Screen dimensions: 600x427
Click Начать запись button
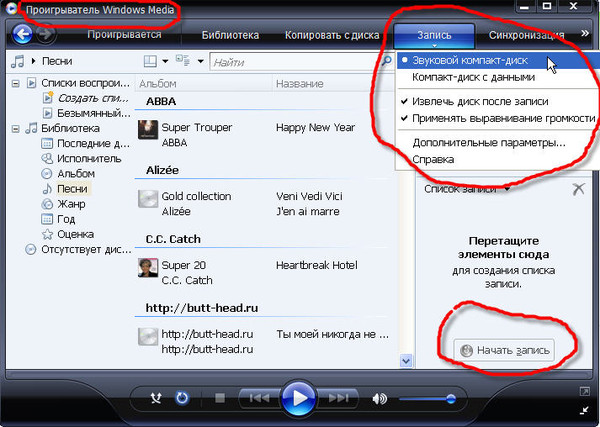(504, 350)
